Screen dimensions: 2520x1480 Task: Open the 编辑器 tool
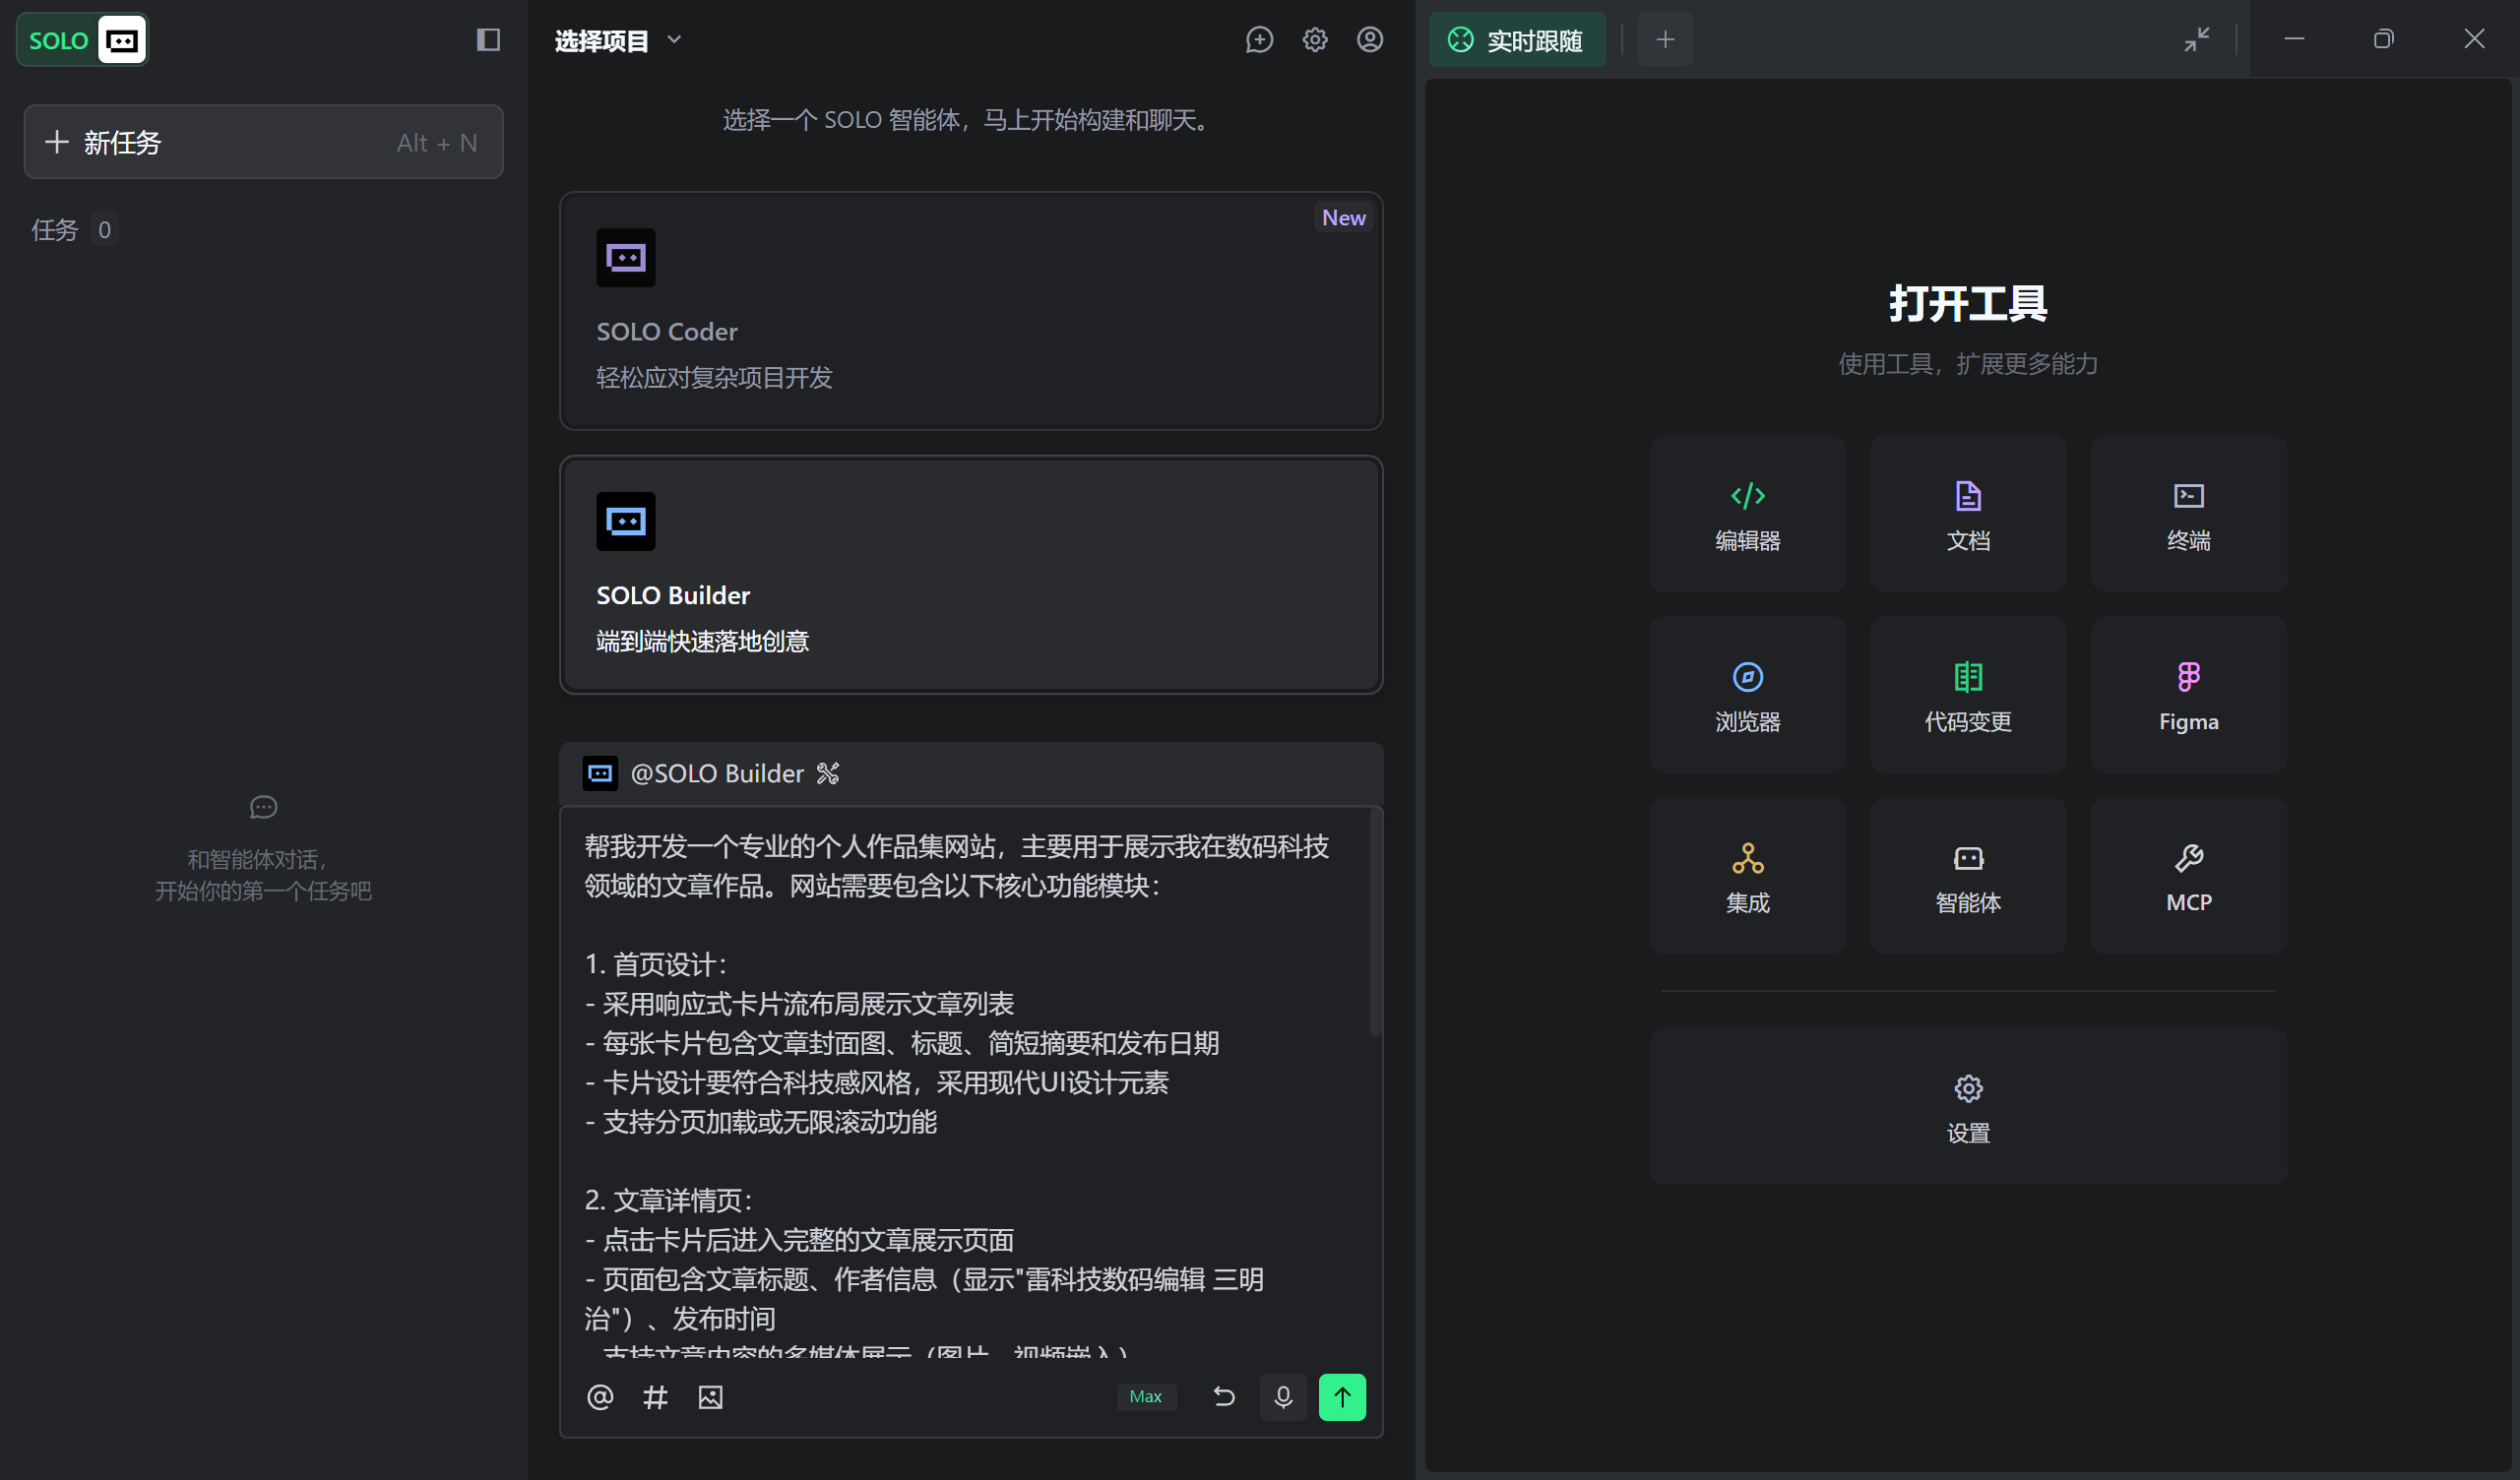pos(1748,514)
